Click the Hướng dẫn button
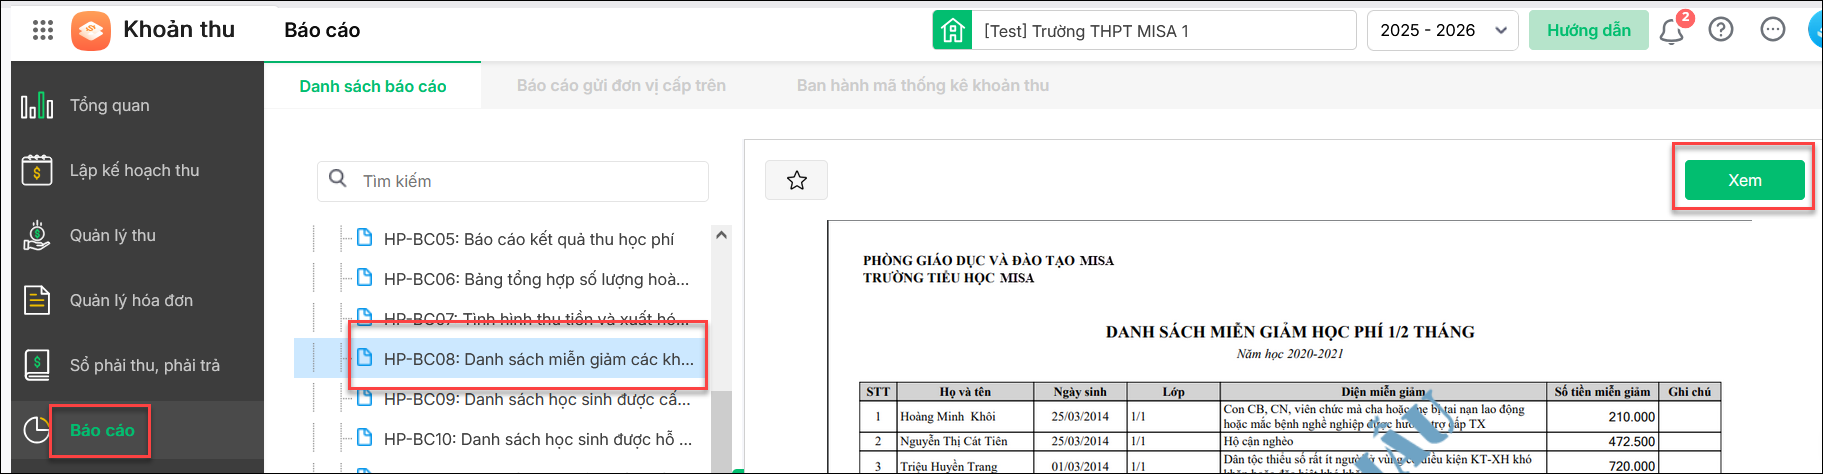 1588,30
